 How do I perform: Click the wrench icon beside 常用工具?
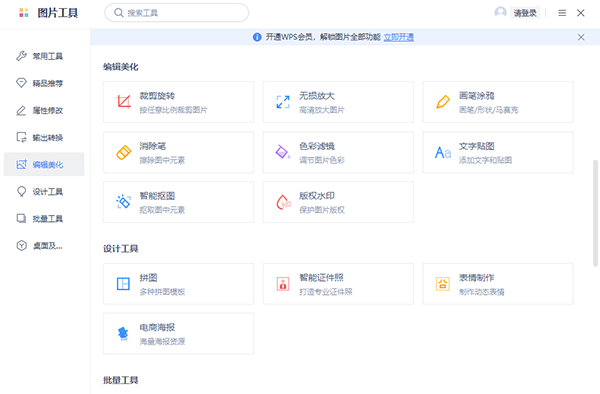click(21, 56)
